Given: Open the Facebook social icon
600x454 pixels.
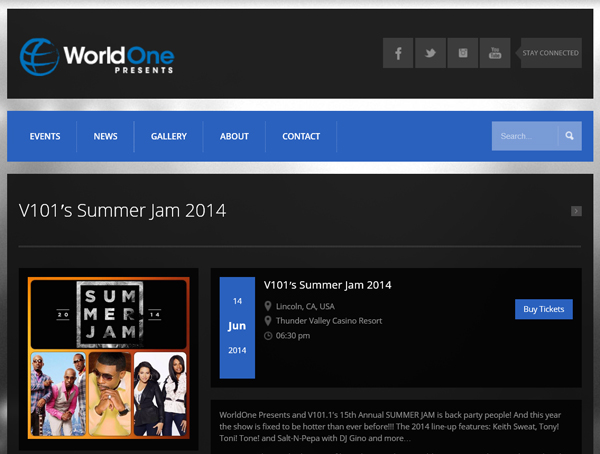Looking at the screenshot, I should [397, 53].
